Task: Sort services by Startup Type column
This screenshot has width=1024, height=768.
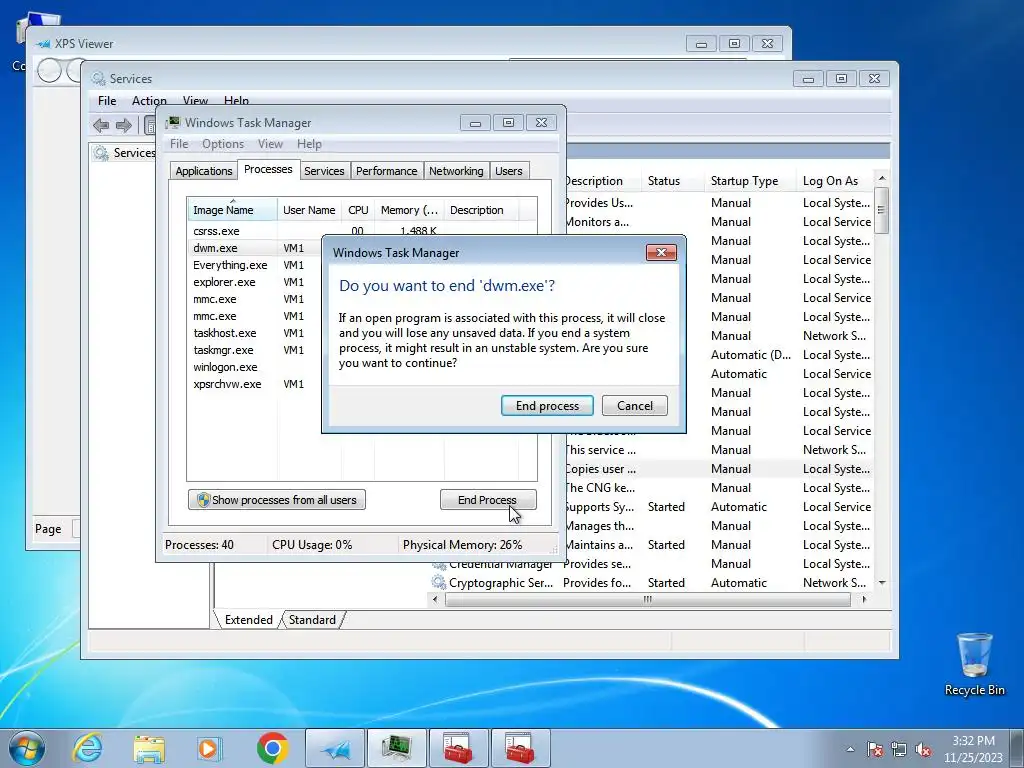Action: (750, 181)
